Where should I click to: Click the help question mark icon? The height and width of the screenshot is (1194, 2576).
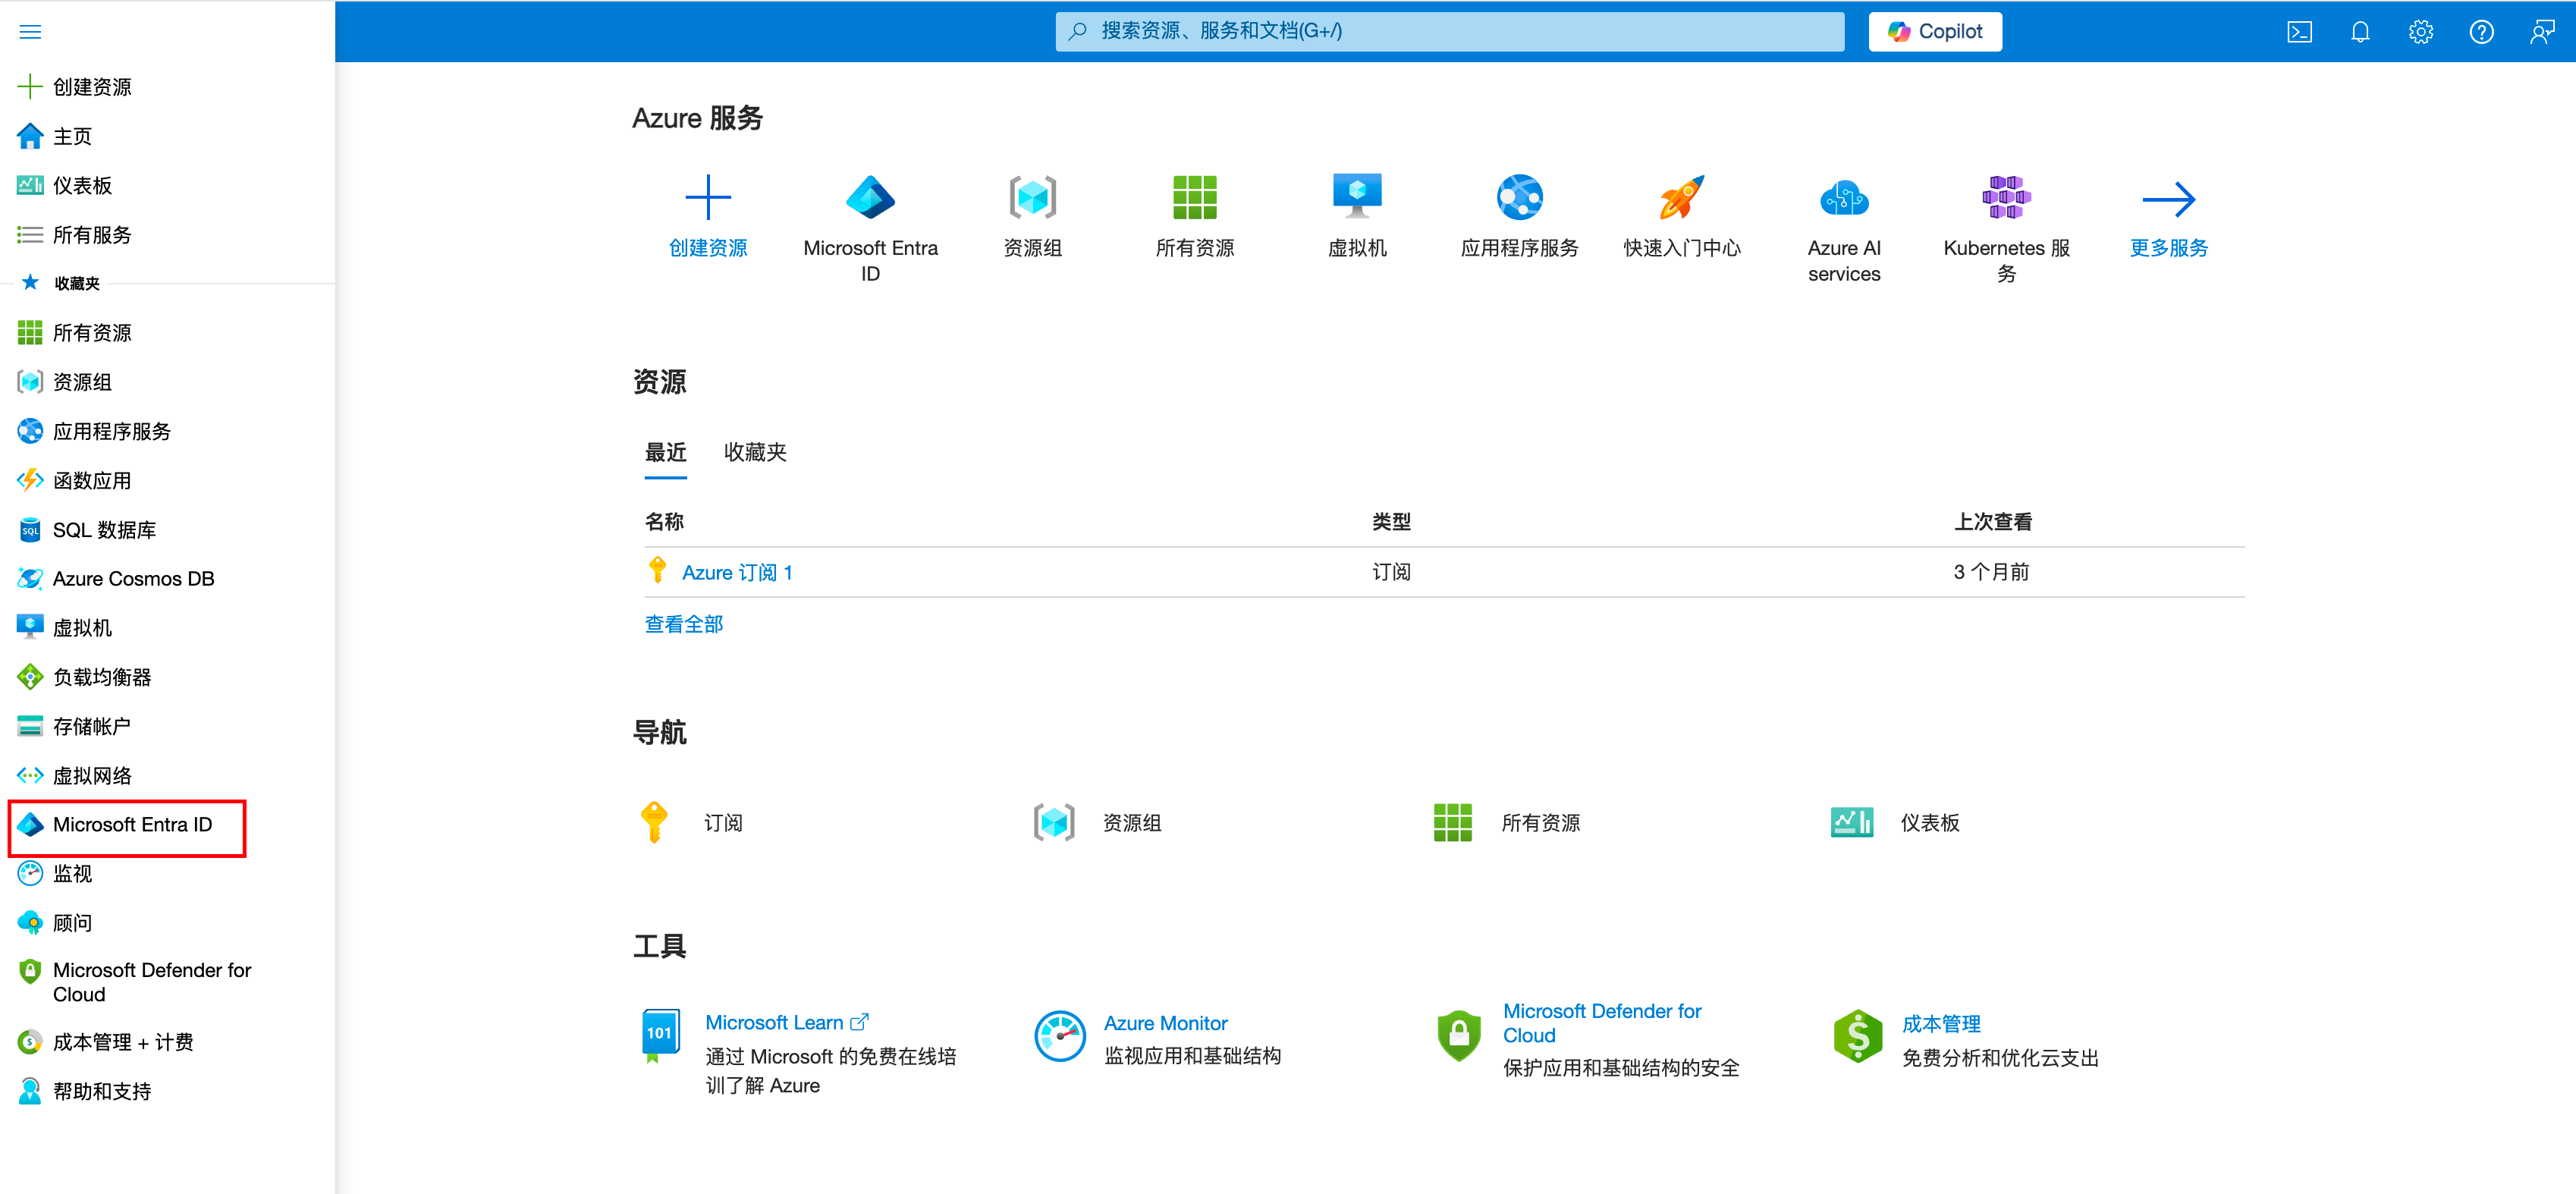coord(2481,32)
